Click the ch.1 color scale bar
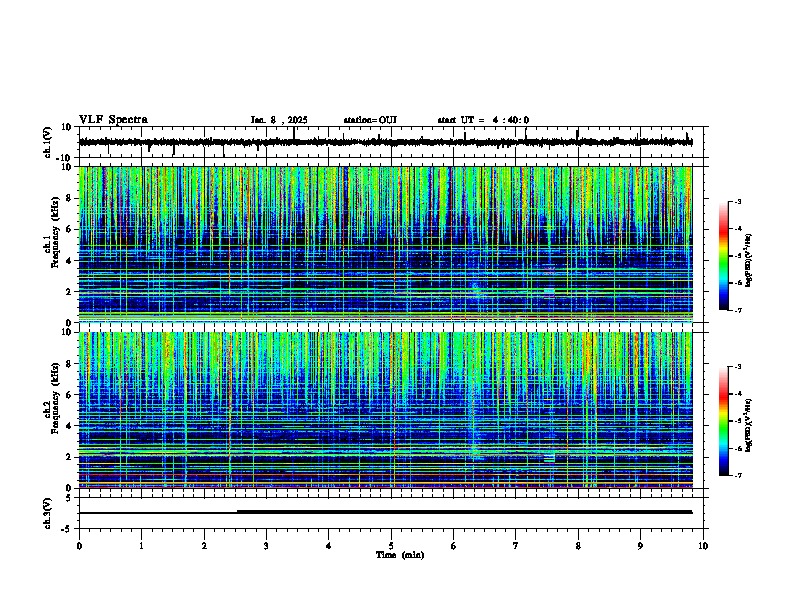The height and width of the screenshot is (612, 792). pos(723,256)
